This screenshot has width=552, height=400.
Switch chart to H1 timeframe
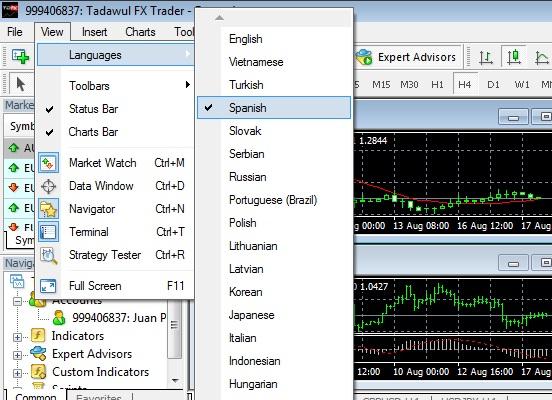pyautogui.click(x=437, y=85)
